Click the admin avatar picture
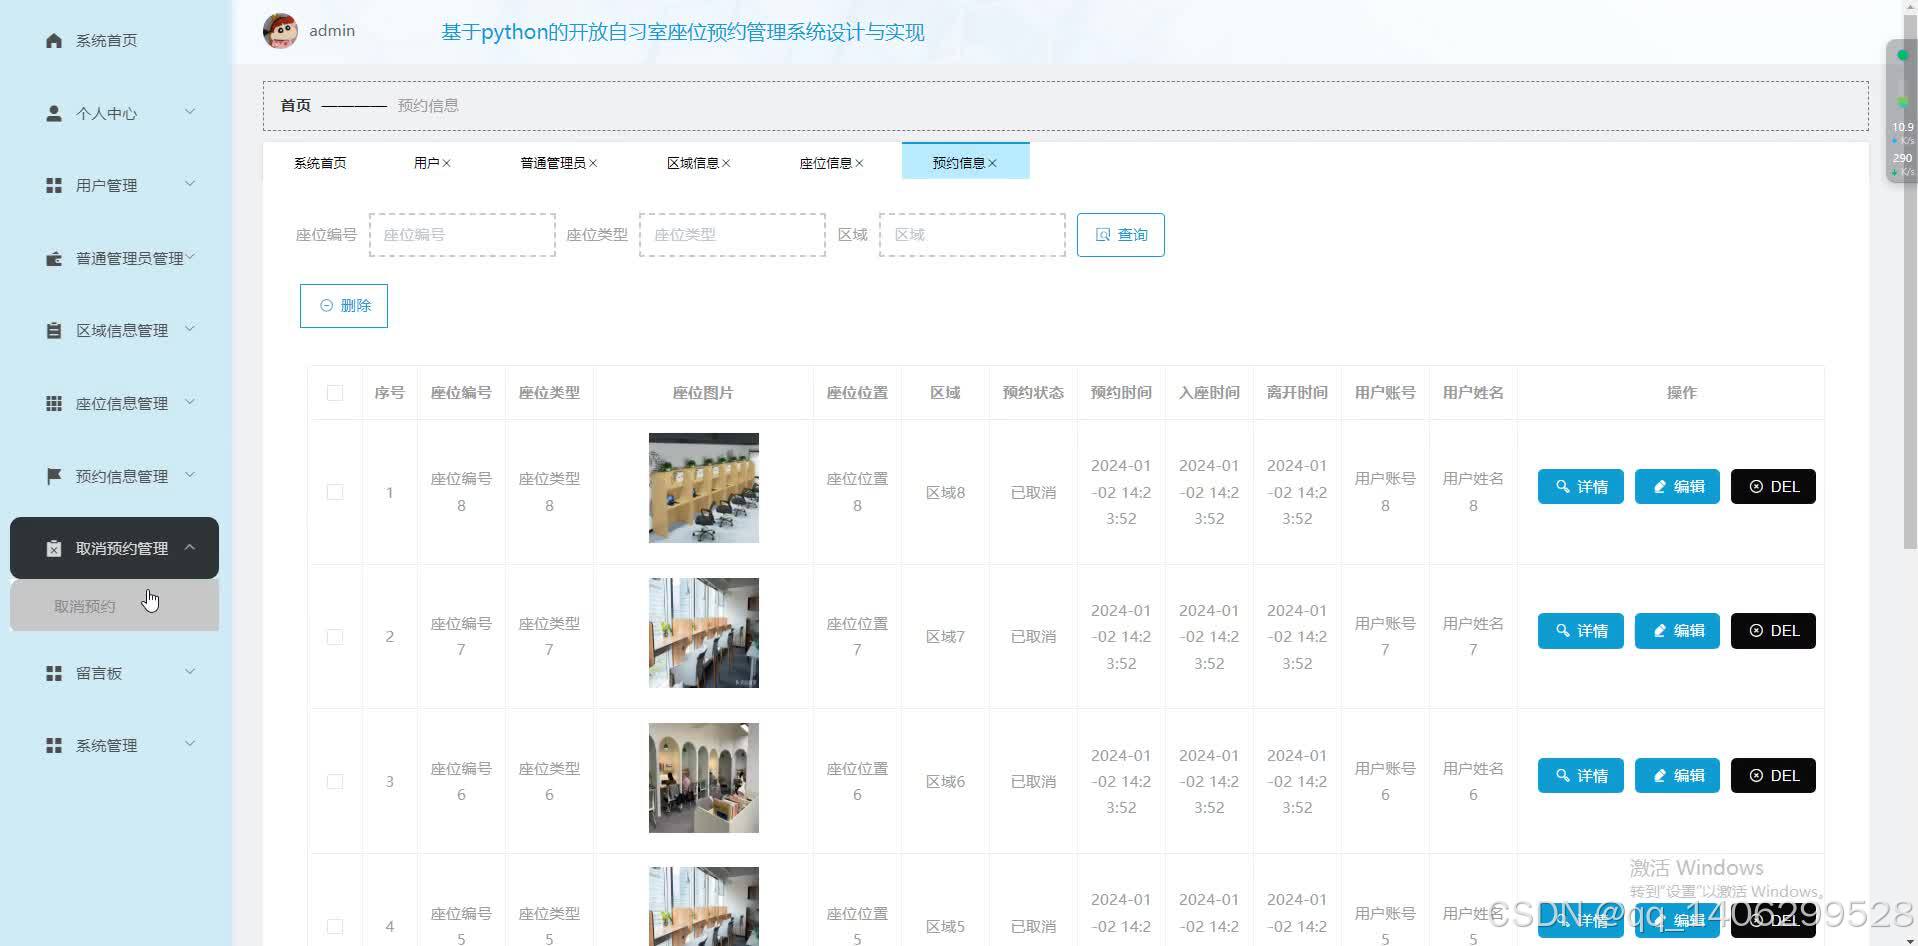This screenshot has height=946, width=1918. (x=280, y=31)
